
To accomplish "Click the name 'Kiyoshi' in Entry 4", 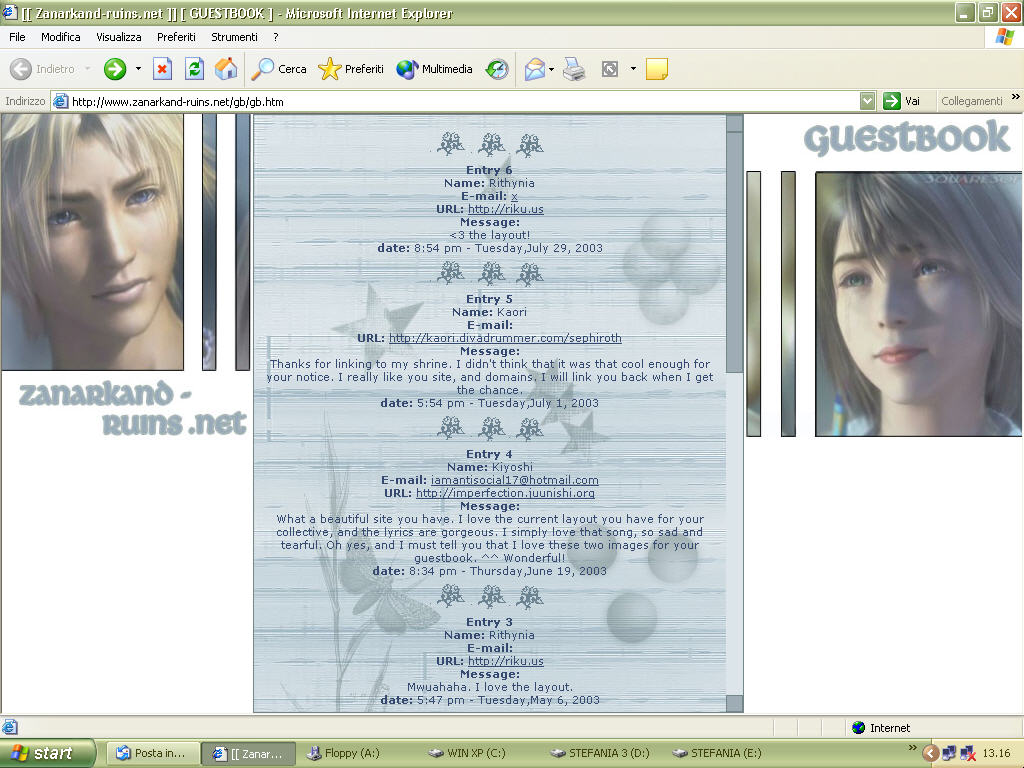I will (x=512, y=467).
